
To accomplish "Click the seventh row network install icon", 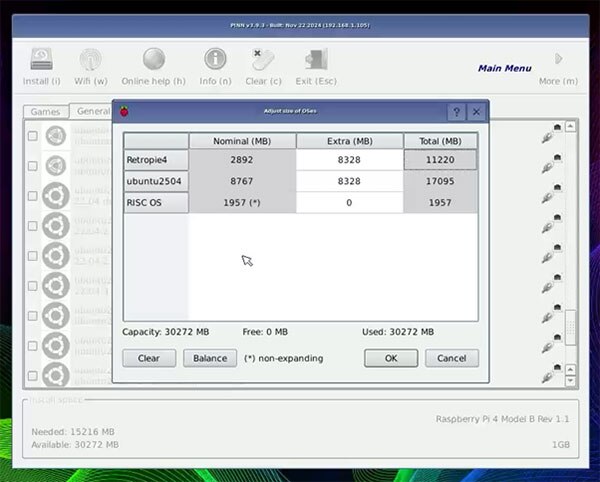I will point(551,313).
